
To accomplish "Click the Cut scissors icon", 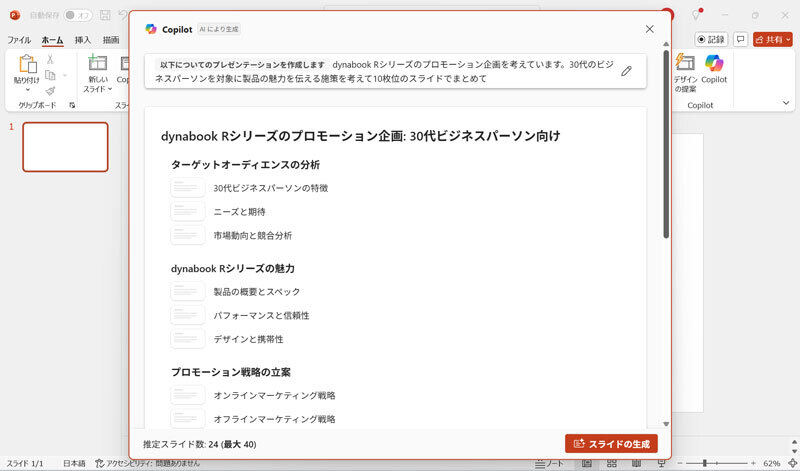I will point(50,59).
